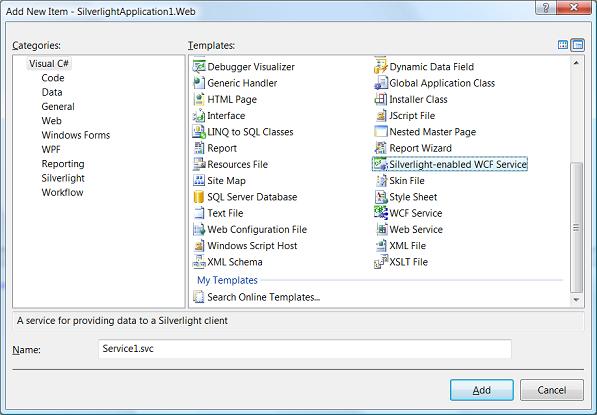The height and width of the screenshot is (415, 597).
Task: Choose the SQL Server Database template icon
Action: pos(199,197)
